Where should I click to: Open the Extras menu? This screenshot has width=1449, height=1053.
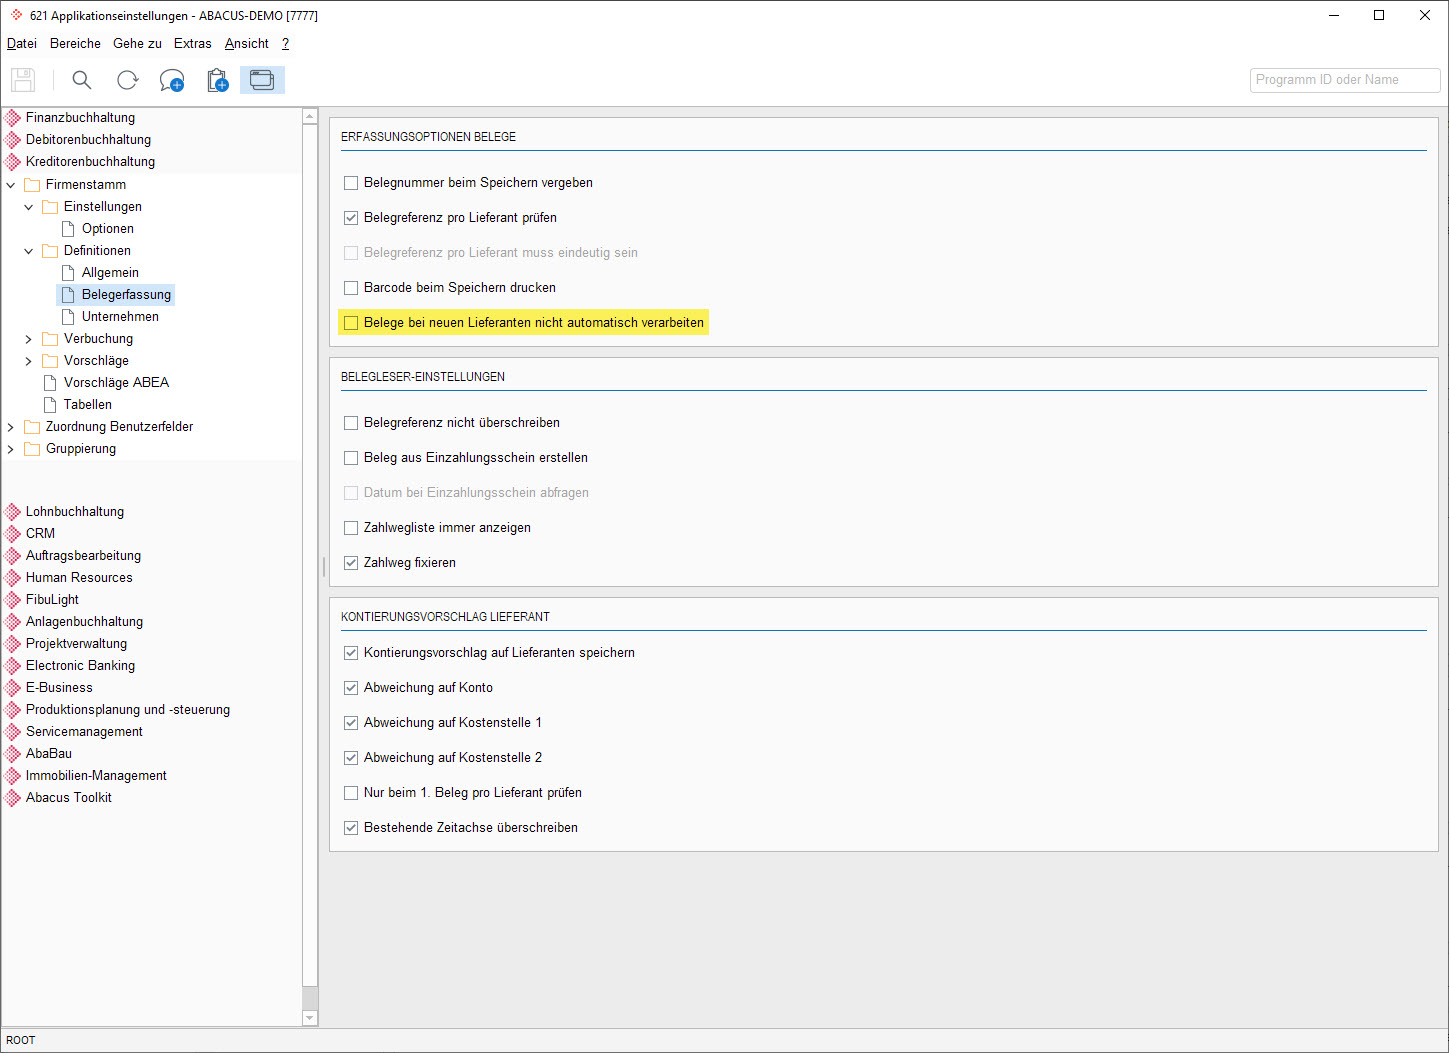(192, 44)
